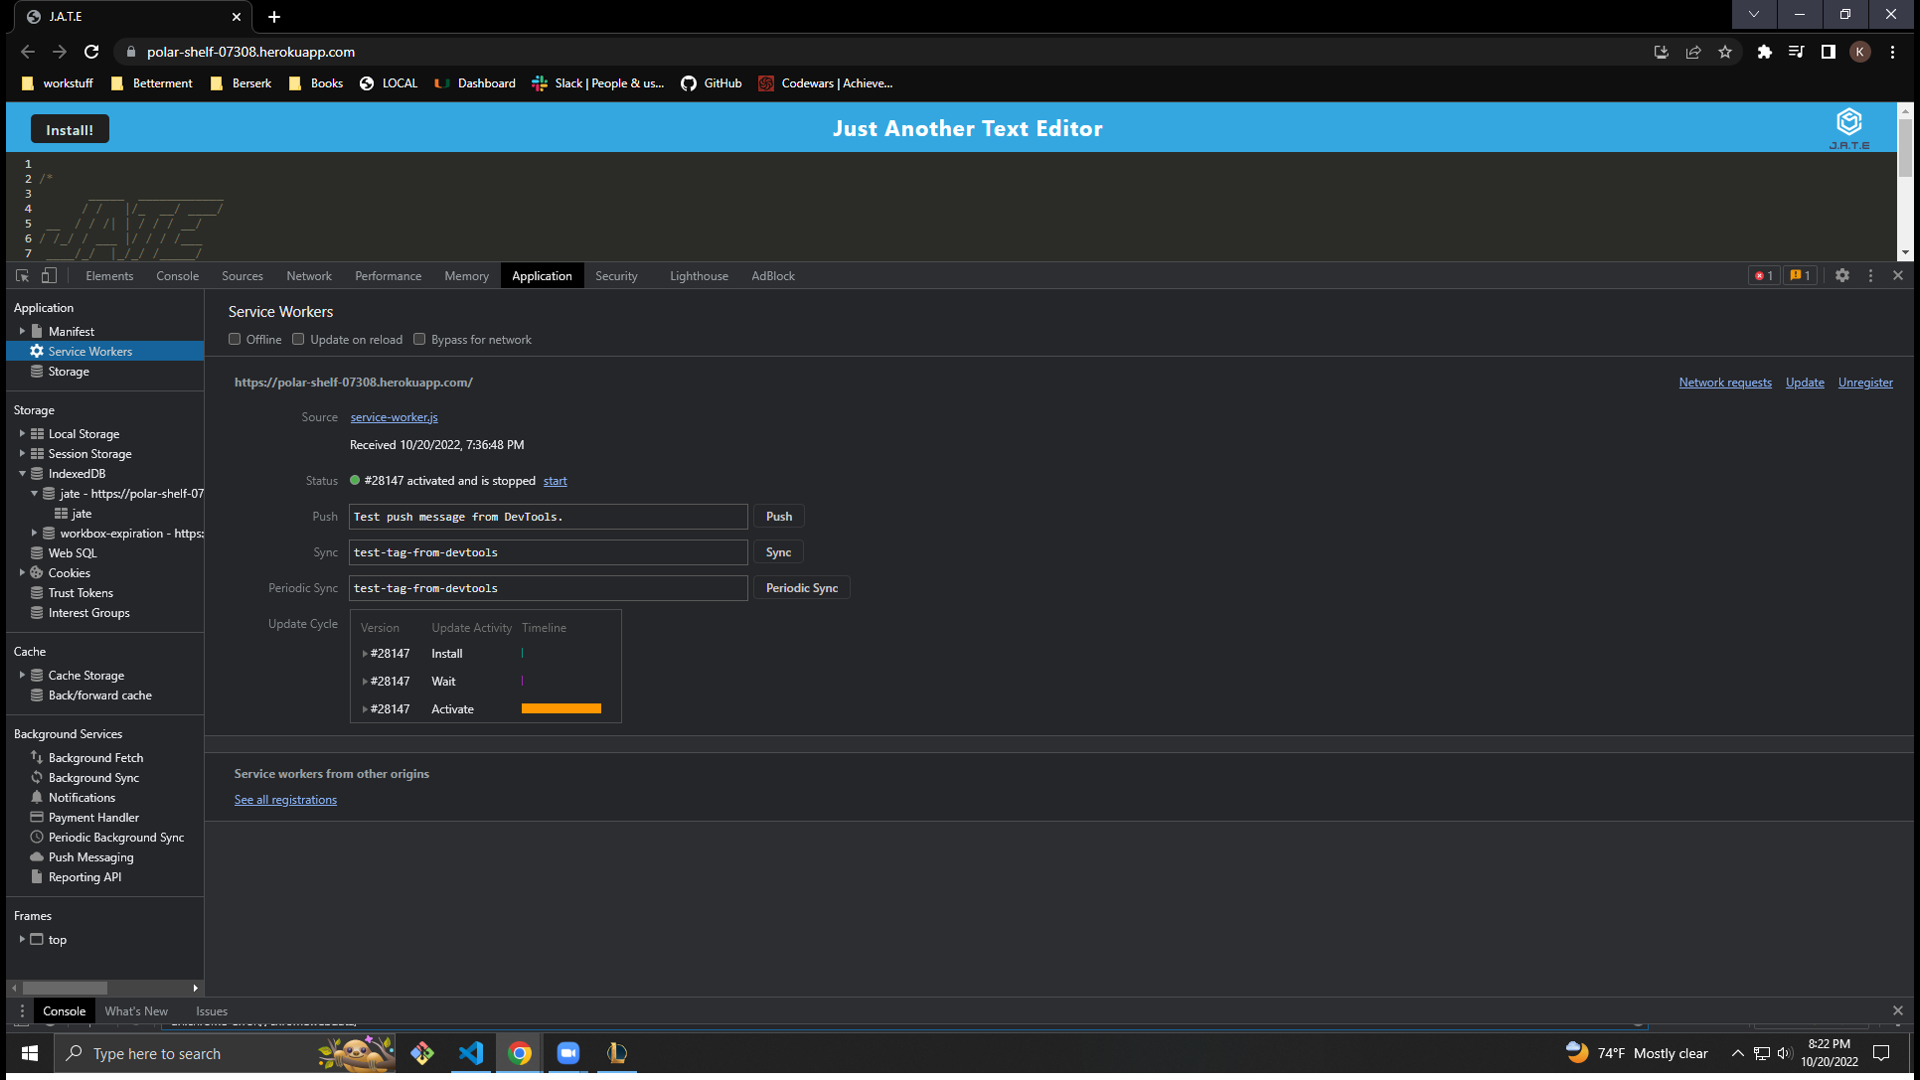Screen dimensions: 1920x1080
Task: Open the Network panel tab
Action: (308, 276)
